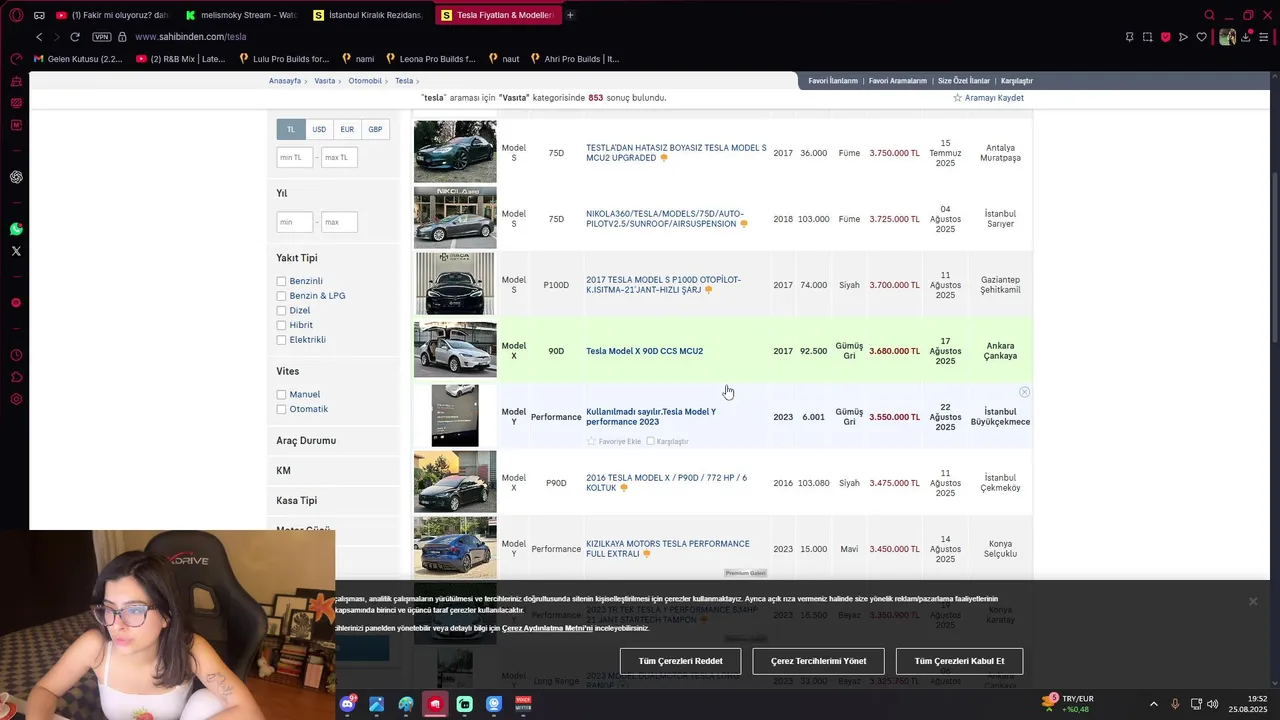This screenshot has width=1280, height=720.
Task: Check the Benzin & LPG box
Action: pos(281,296)
